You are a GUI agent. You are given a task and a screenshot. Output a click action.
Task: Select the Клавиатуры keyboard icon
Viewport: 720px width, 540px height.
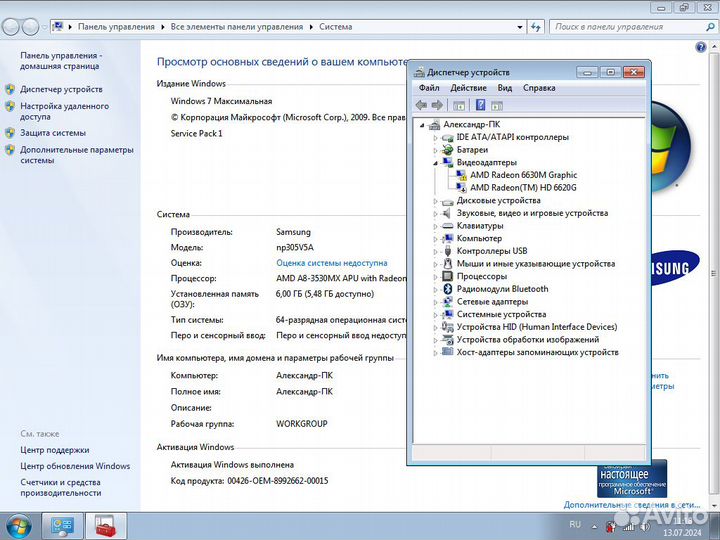pos(447,226)
